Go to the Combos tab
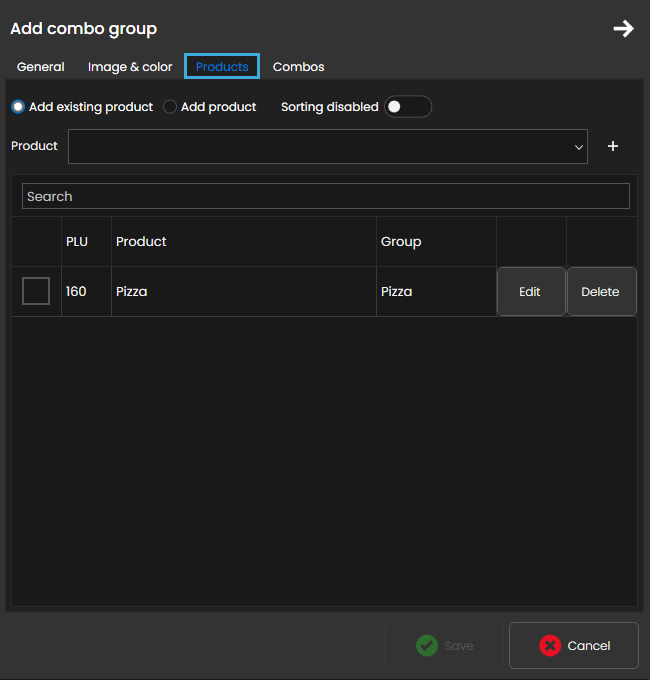 (298, 67)
